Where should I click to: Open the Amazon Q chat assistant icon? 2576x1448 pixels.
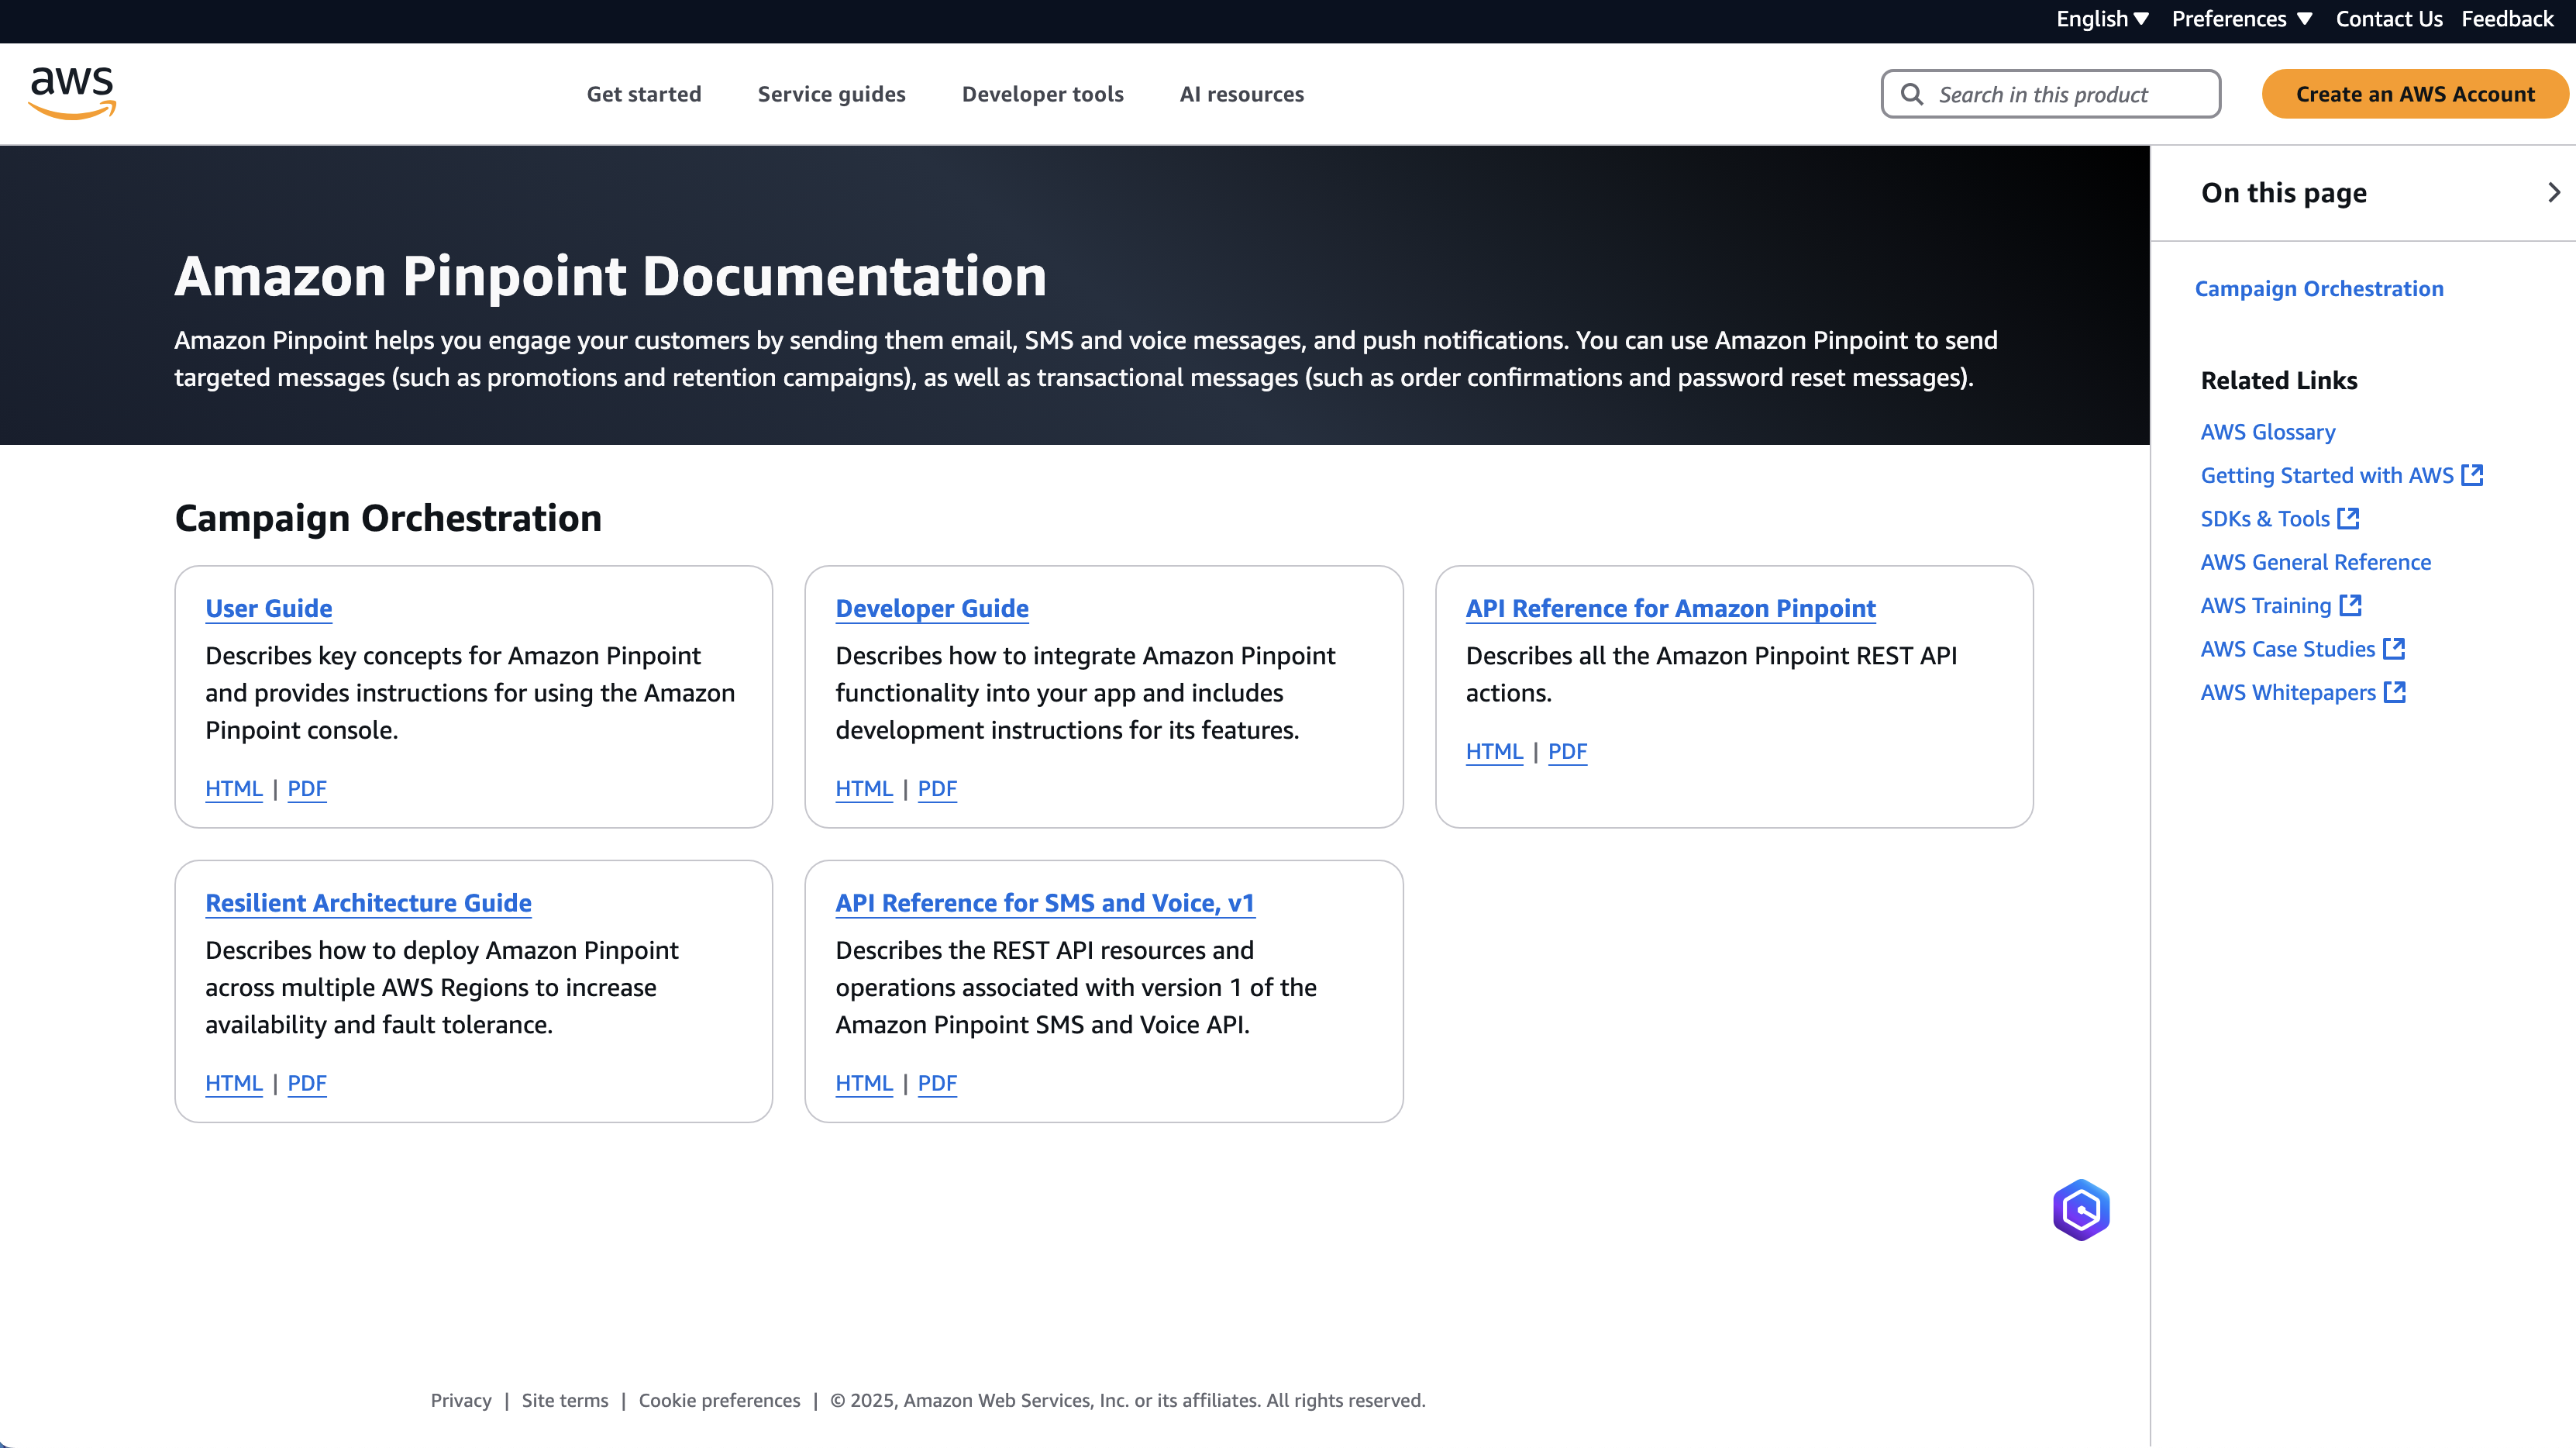2081,1210
